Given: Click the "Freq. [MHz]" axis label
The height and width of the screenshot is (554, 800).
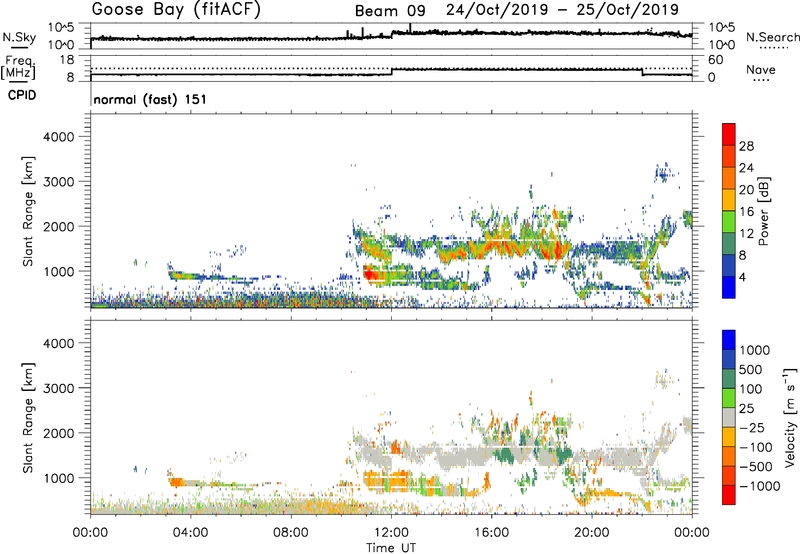Looking at the screenshot, I should tap(18, 68).
